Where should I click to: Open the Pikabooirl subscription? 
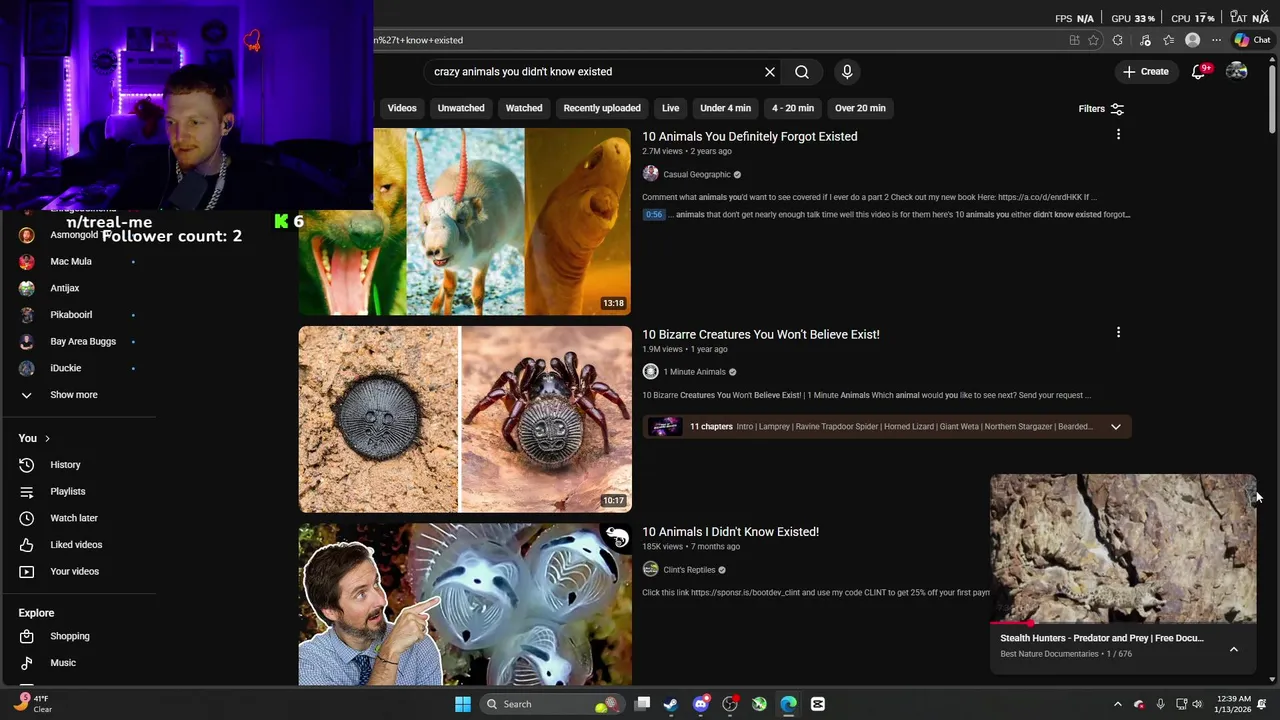[x=71, y=315]
